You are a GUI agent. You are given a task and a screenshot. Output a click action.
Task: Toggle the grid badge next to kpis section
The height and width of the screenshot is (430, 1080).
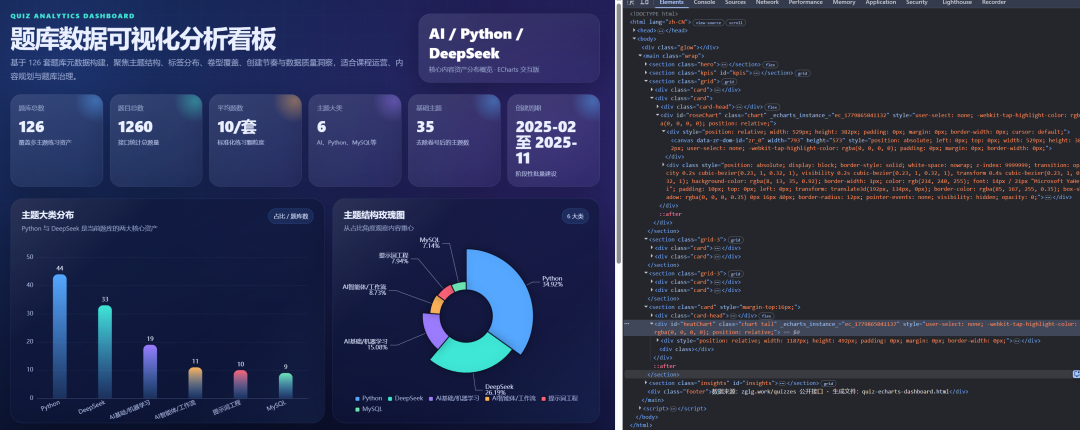pyautogui.click(x=802, y=72)
